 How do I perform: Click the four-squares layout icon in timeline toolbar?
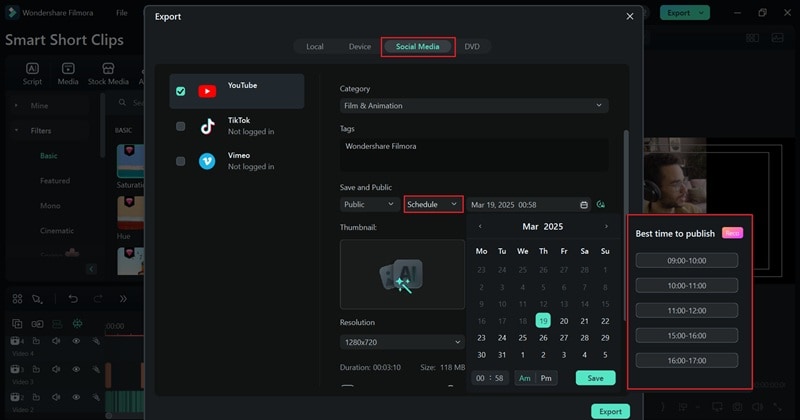(x=17, y=299)
